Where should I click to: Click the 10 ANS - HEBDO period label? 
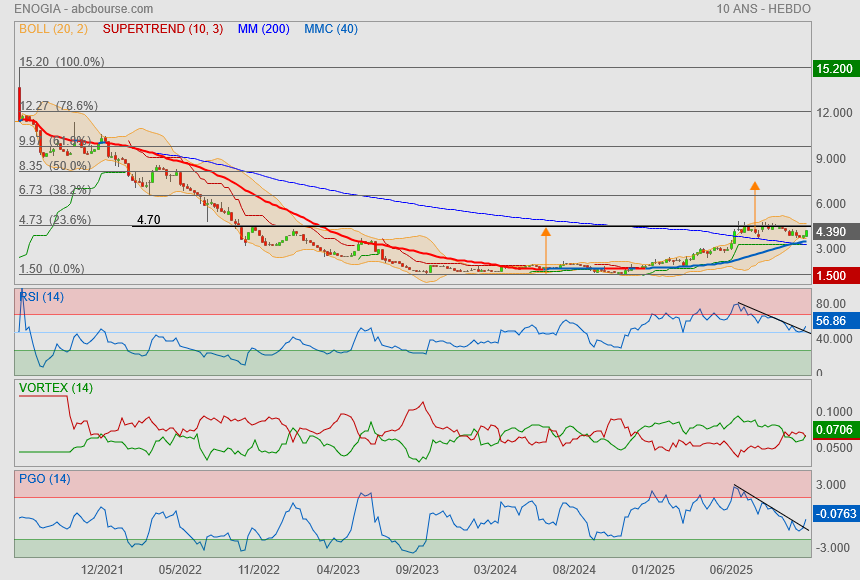pos(763,9)
